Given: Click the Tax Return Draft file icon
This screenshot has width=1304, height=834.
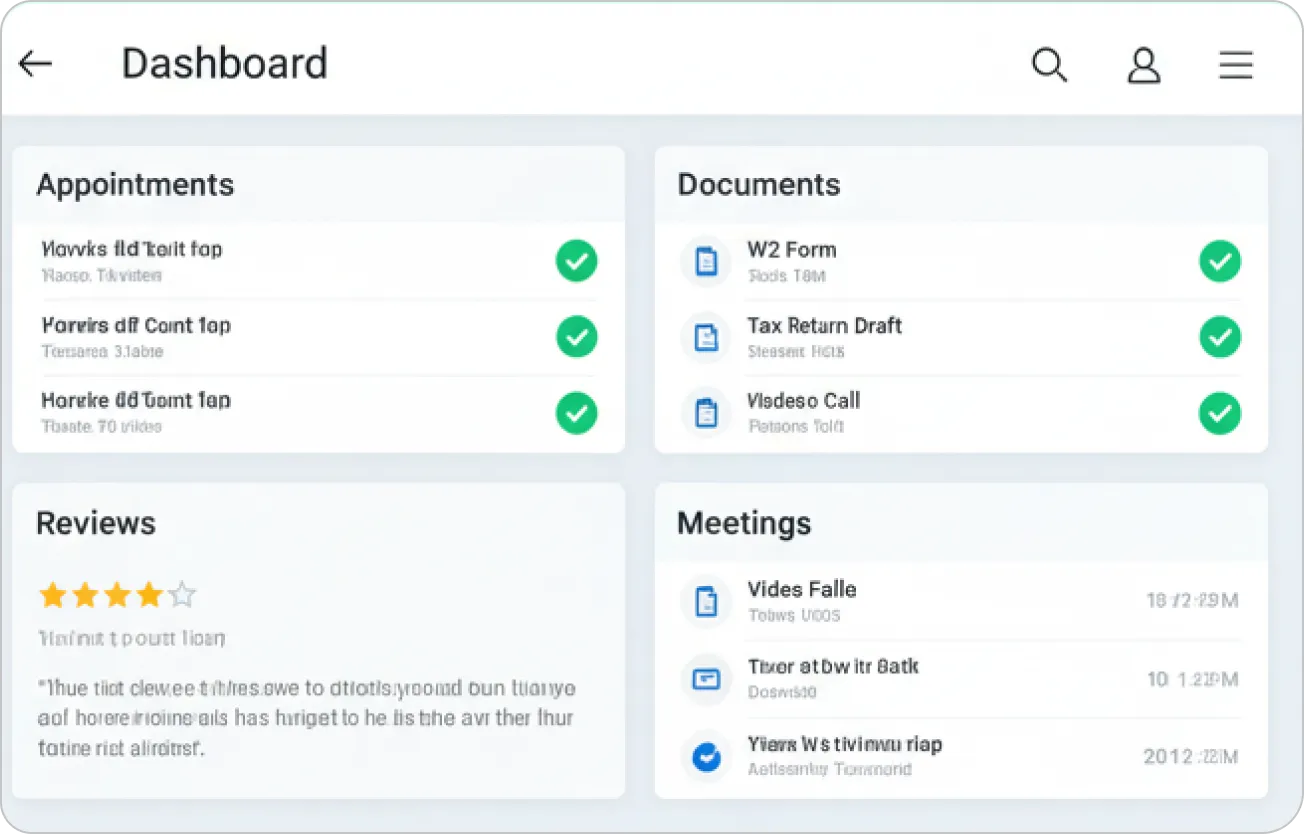Looking at the screenshot, I should pyautogui.click(x=706, y=337).
